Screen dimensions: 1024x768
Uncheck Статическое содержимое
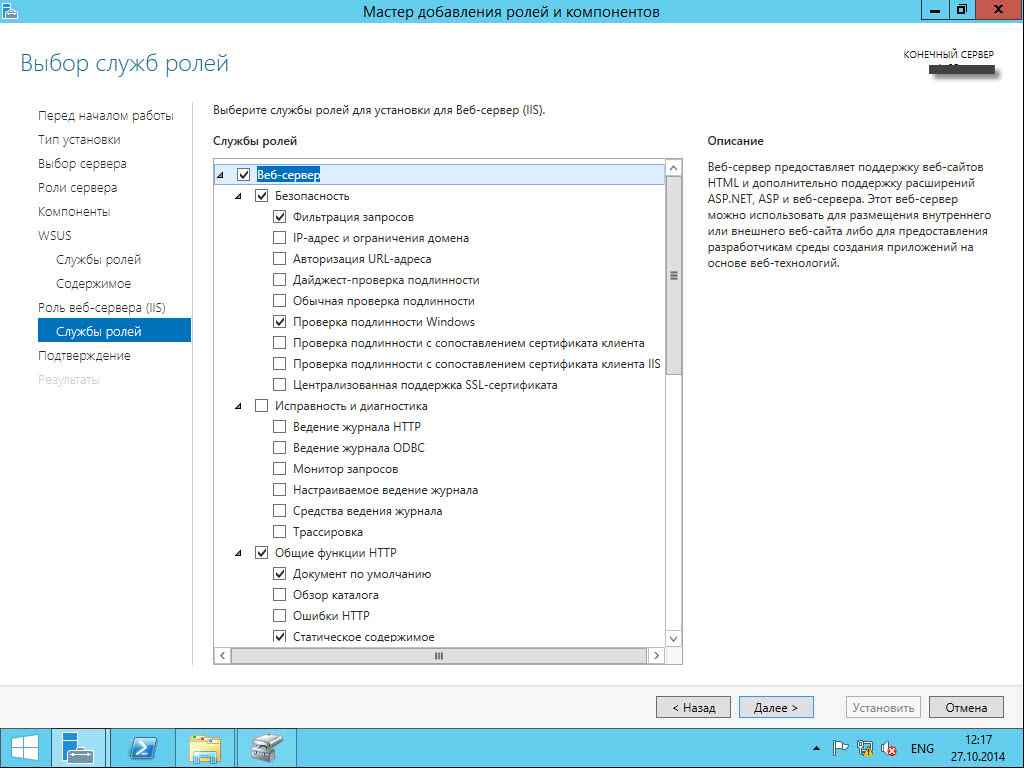[x=280, y=636]
